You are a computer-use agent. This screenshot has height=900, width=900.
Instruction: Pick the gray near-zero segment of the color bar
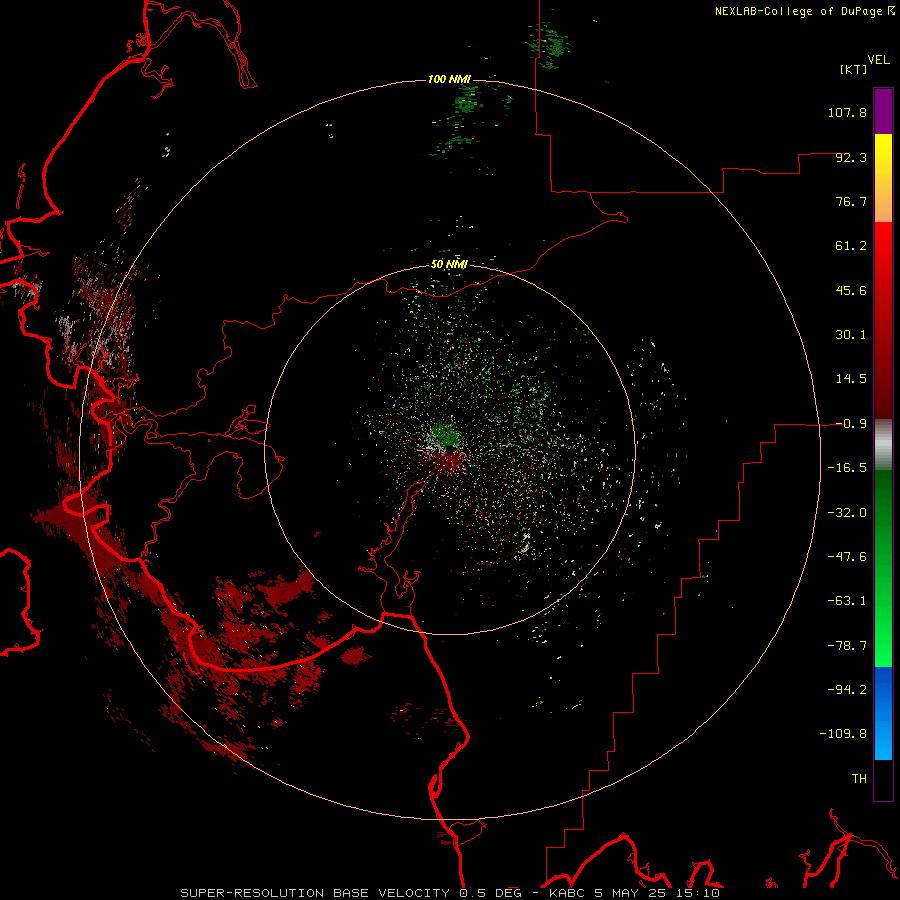point(883,445)
